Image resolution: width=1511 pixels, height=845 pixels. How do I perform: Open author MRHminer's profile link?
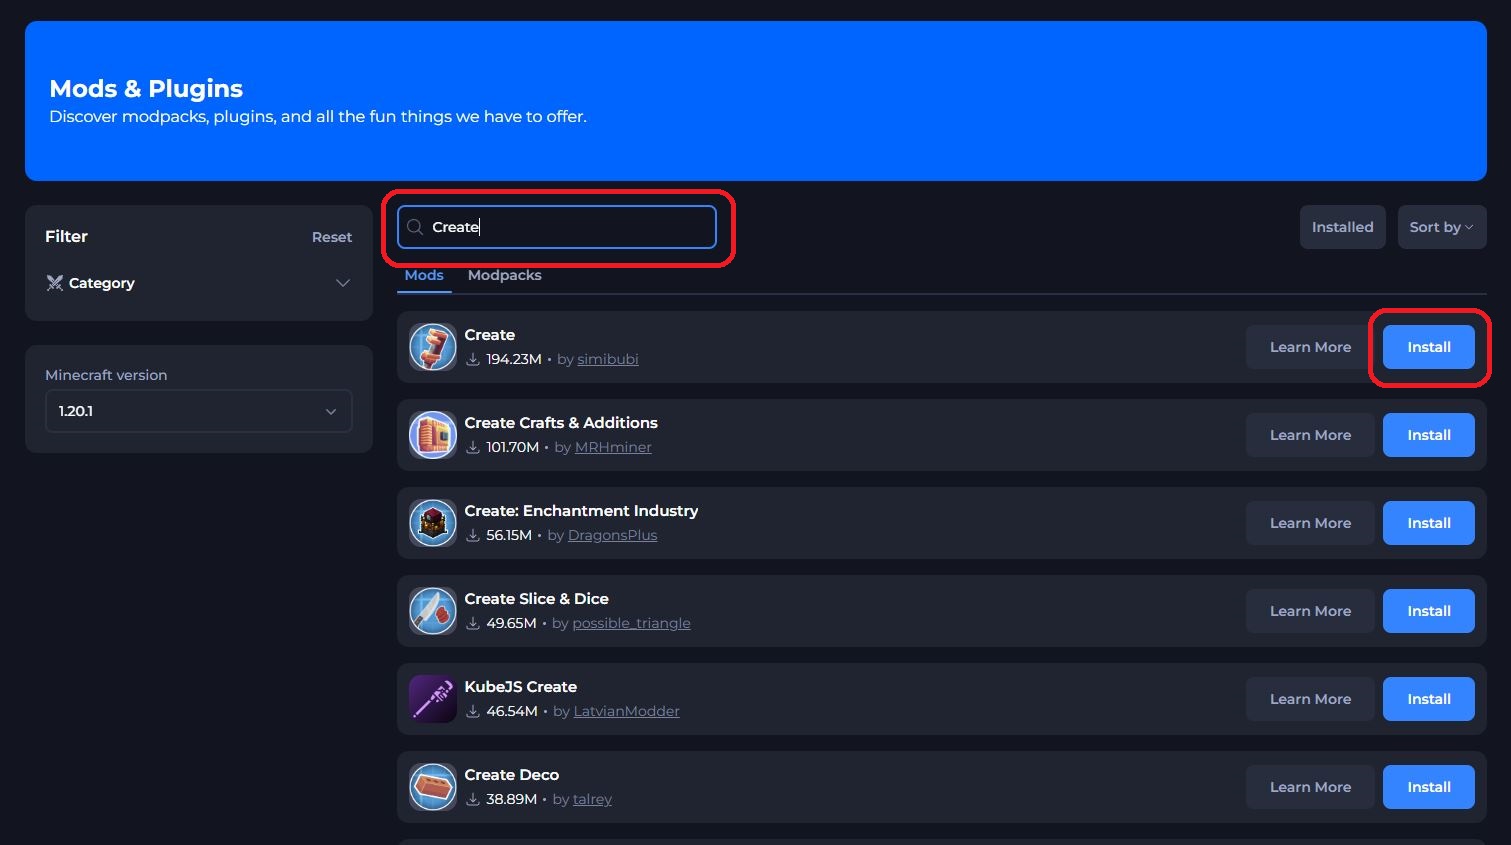click(613, 447)
